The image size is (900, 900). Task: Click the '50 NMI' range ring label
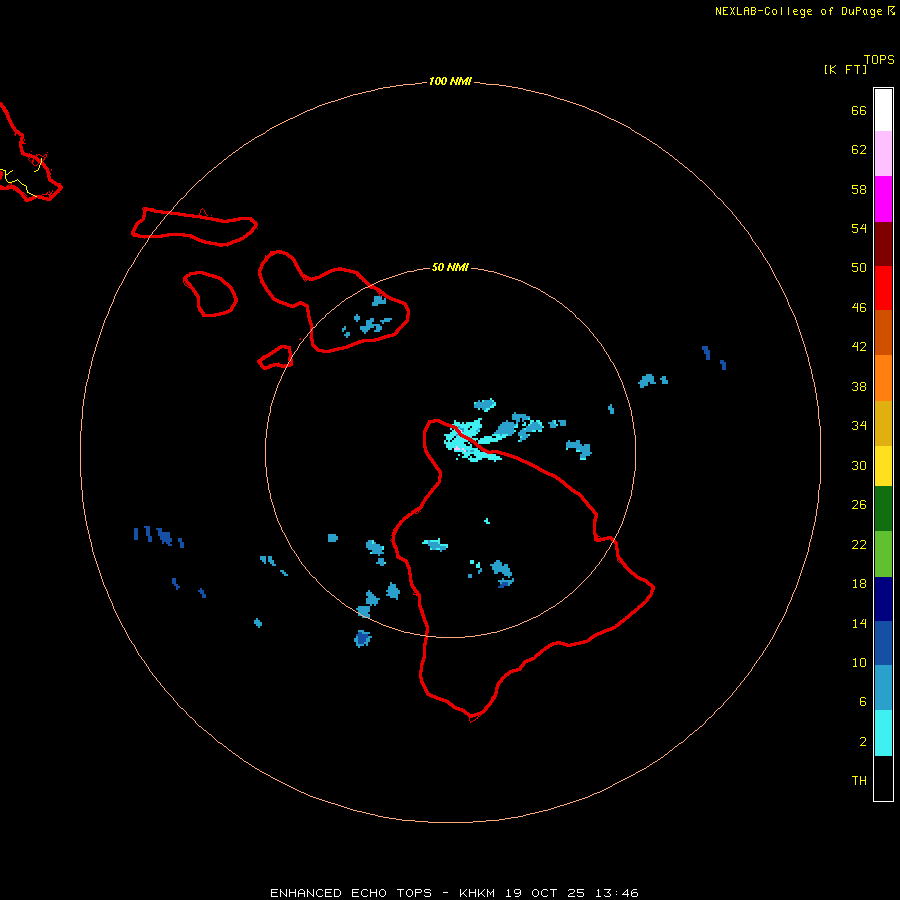point(450,267)
